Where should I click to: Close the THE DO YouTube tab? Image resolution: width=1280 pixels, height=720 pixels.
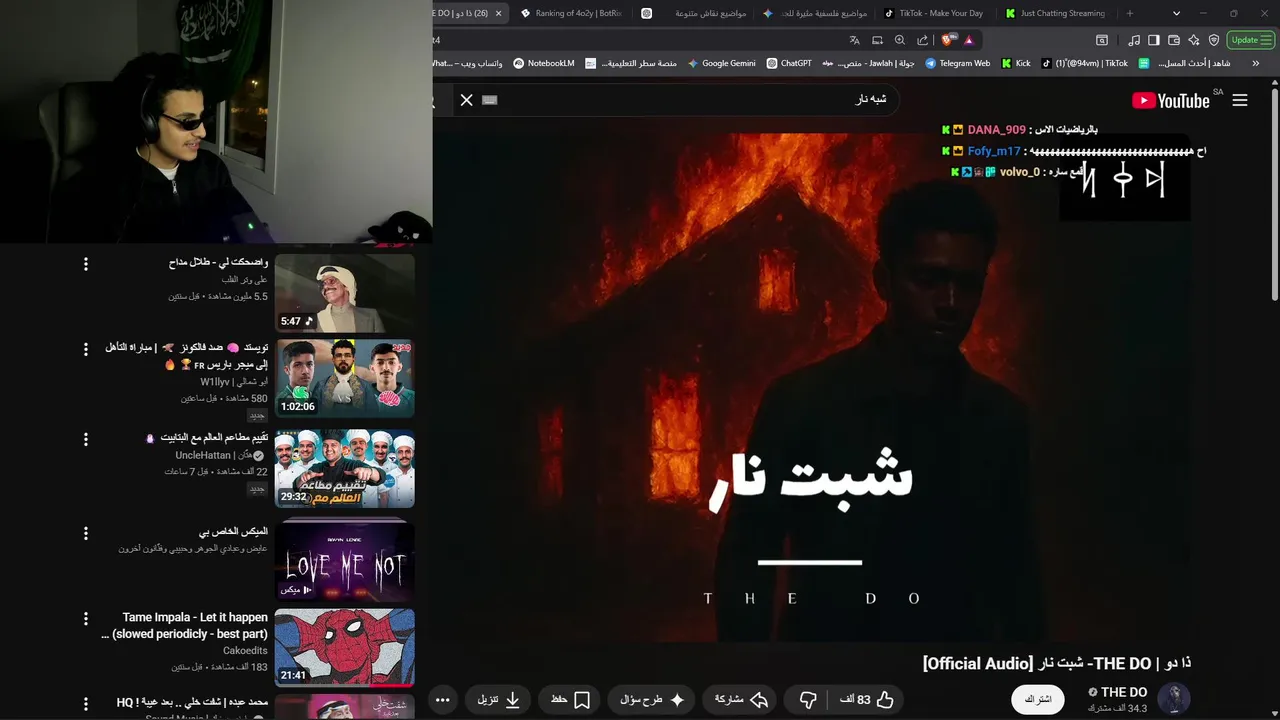tap(498, 13)
